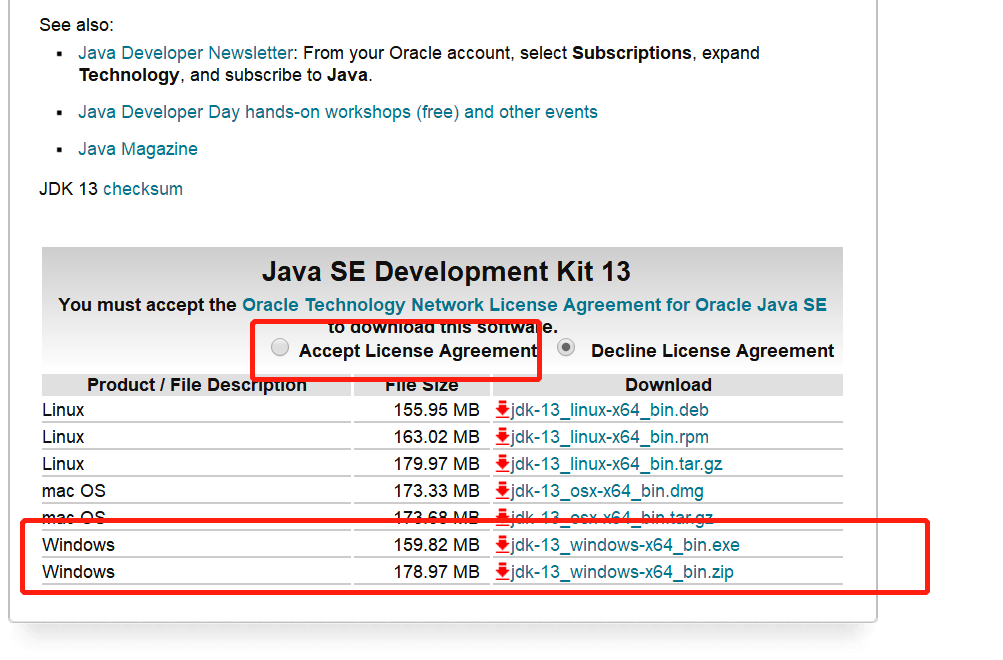Click download arrow icon beside windows exe file

502,545
